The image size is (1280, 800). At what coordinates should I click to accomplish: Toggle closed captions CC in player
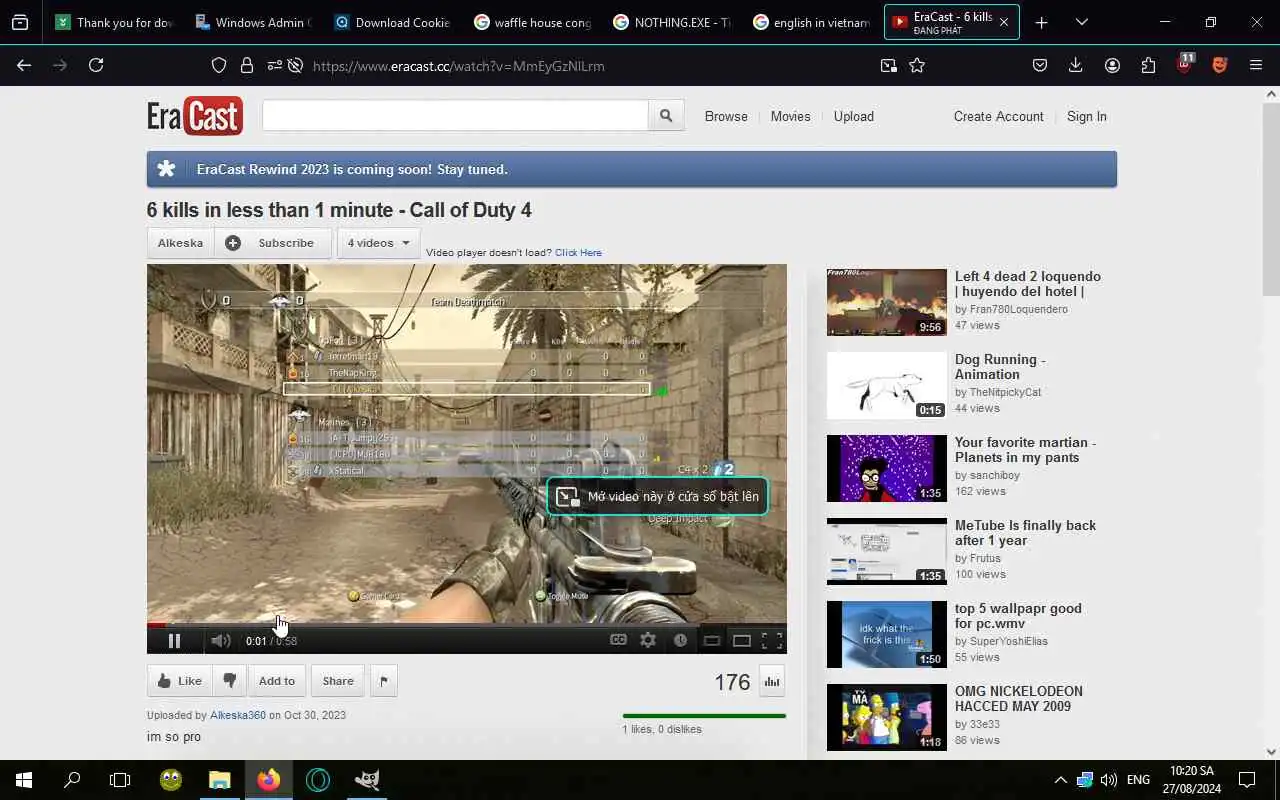point(618,640)
